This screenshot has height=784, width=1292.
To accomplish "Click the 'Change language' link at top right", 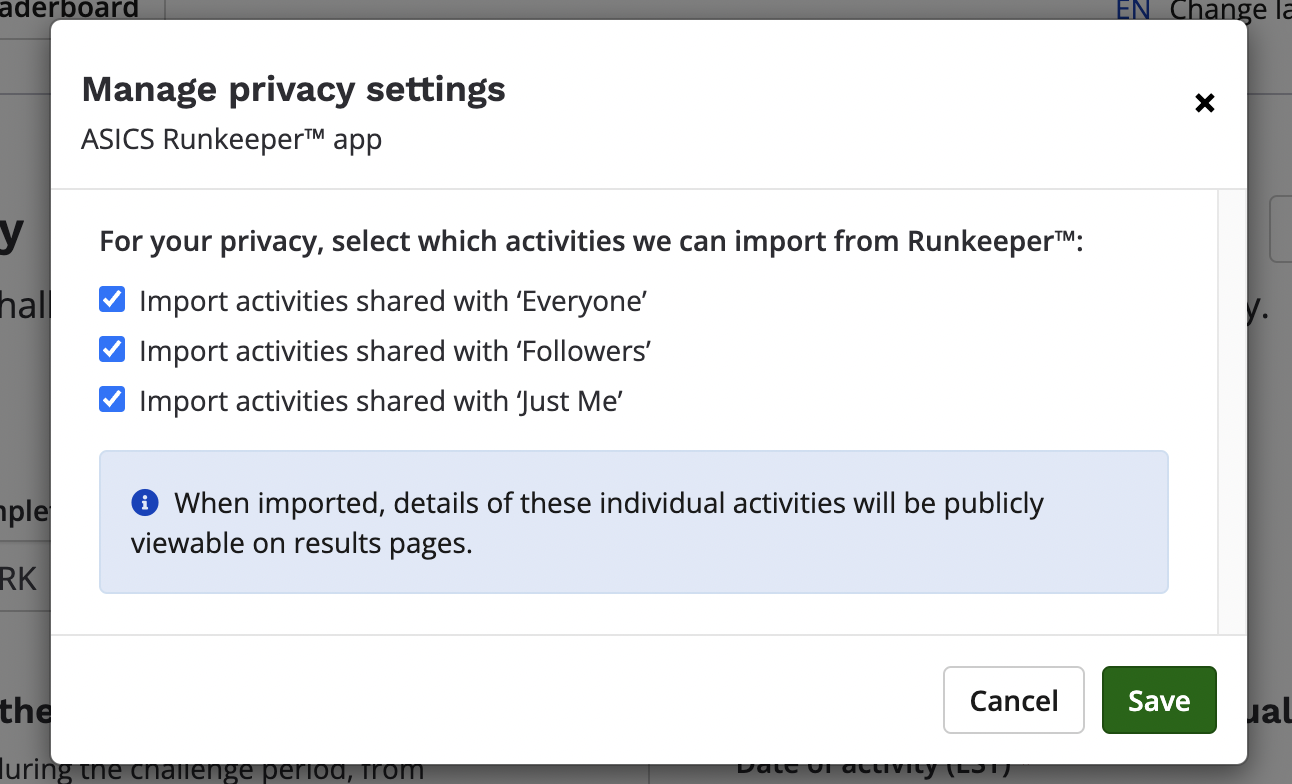I will 1230,11.
